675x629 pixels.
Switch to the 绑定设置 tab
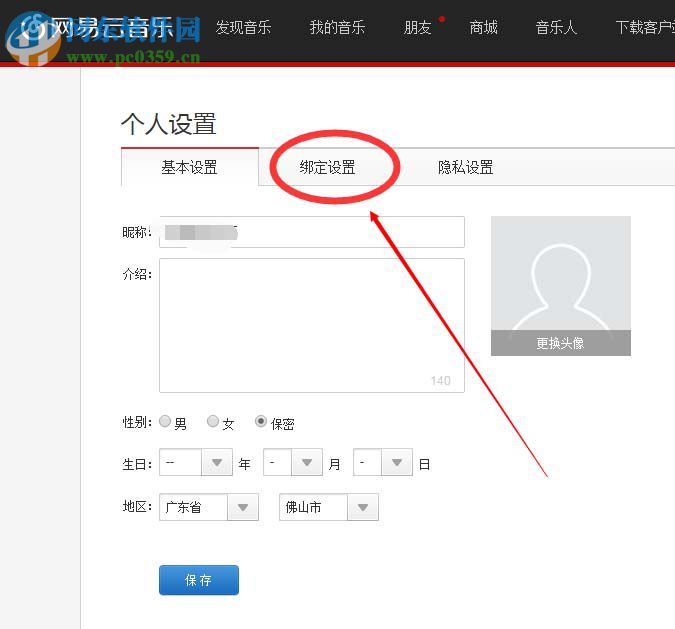(x=328, y=167)
